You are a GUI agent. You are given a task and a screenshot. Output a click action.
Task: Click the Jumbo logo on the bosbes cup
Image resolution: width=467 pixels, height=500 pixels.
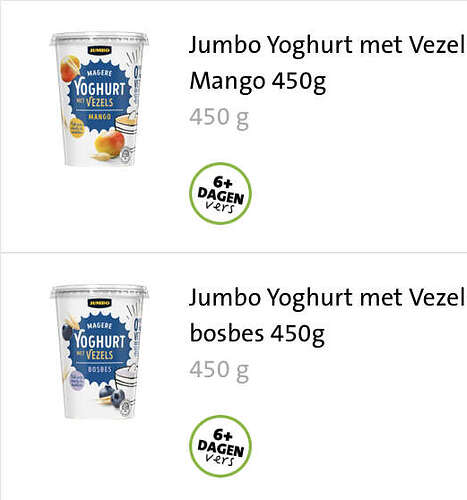(x=99, y=303)
